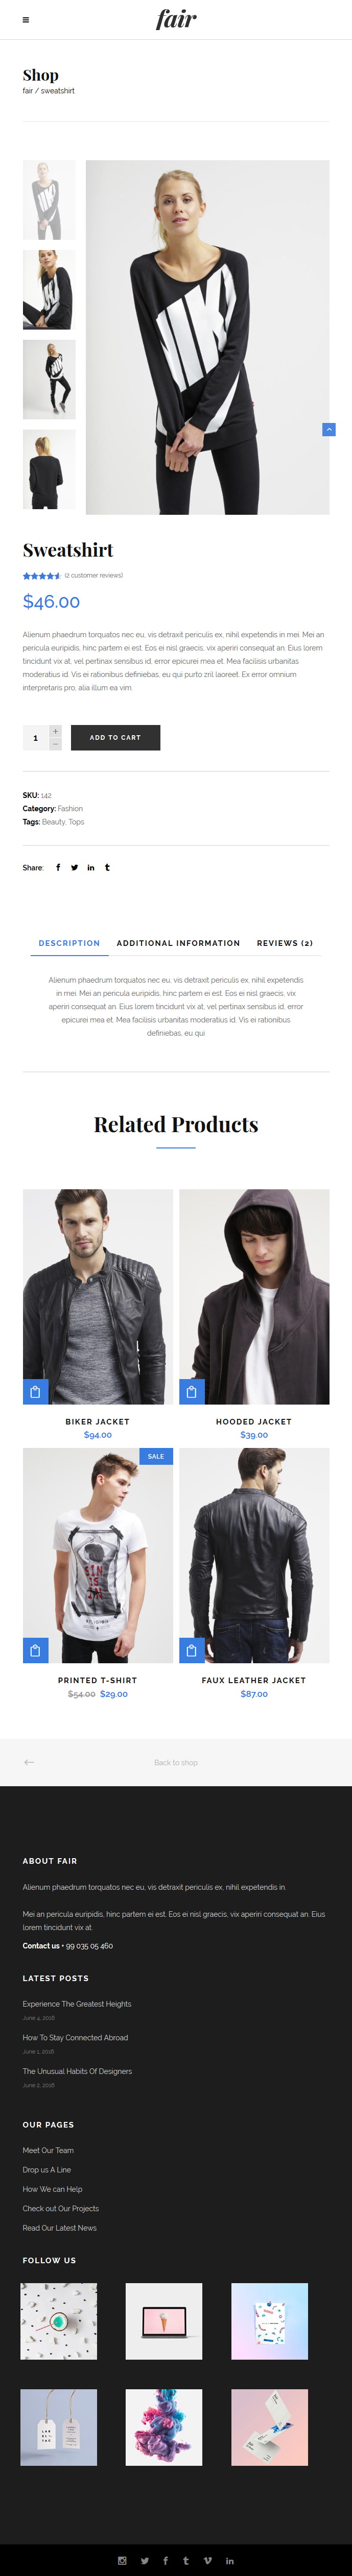This screenshot has width=352, height=2576.
Task: Add Biker Jacket to cart icon
Action: [35, 1391]
